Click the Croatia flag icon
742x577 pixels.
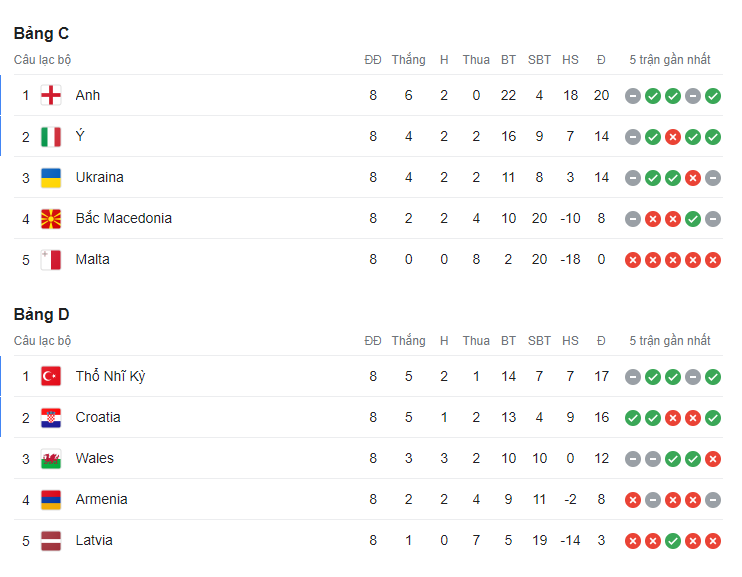point(51,418)
